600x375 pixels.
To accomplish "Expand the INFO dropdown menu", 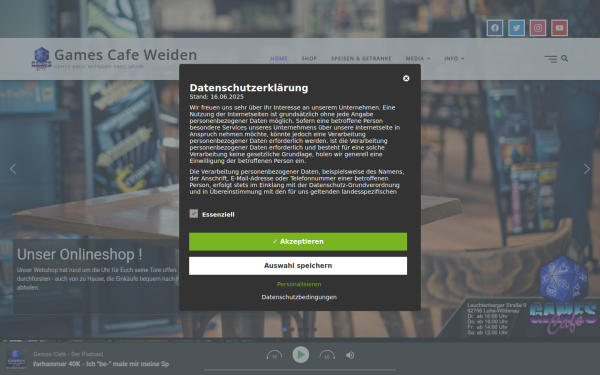I will [x=454, y=59].
